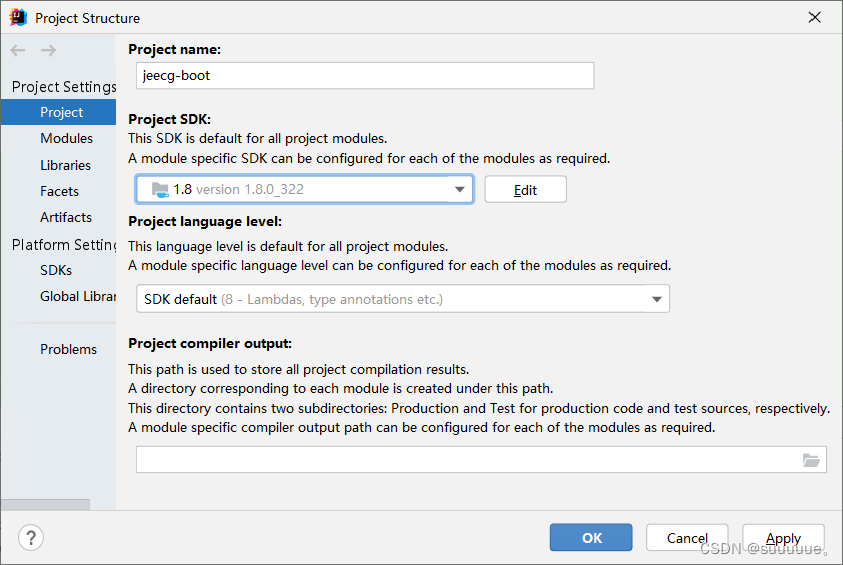843x565 pixels.
Task: Click the sidebar horizontal scrollbar
Action: pos(46,505)
